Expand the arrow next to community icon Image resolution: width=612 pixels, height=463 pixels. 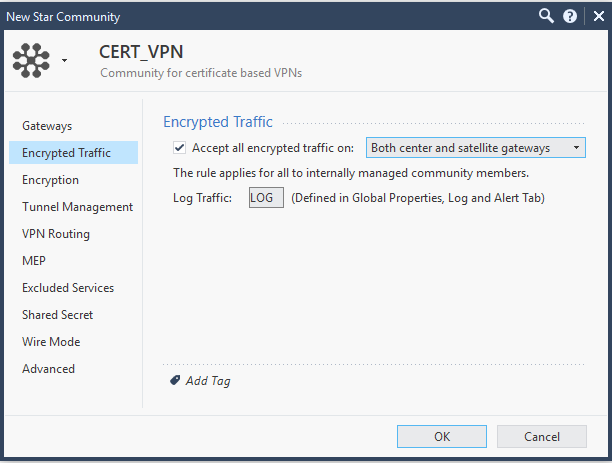point(65,61)
